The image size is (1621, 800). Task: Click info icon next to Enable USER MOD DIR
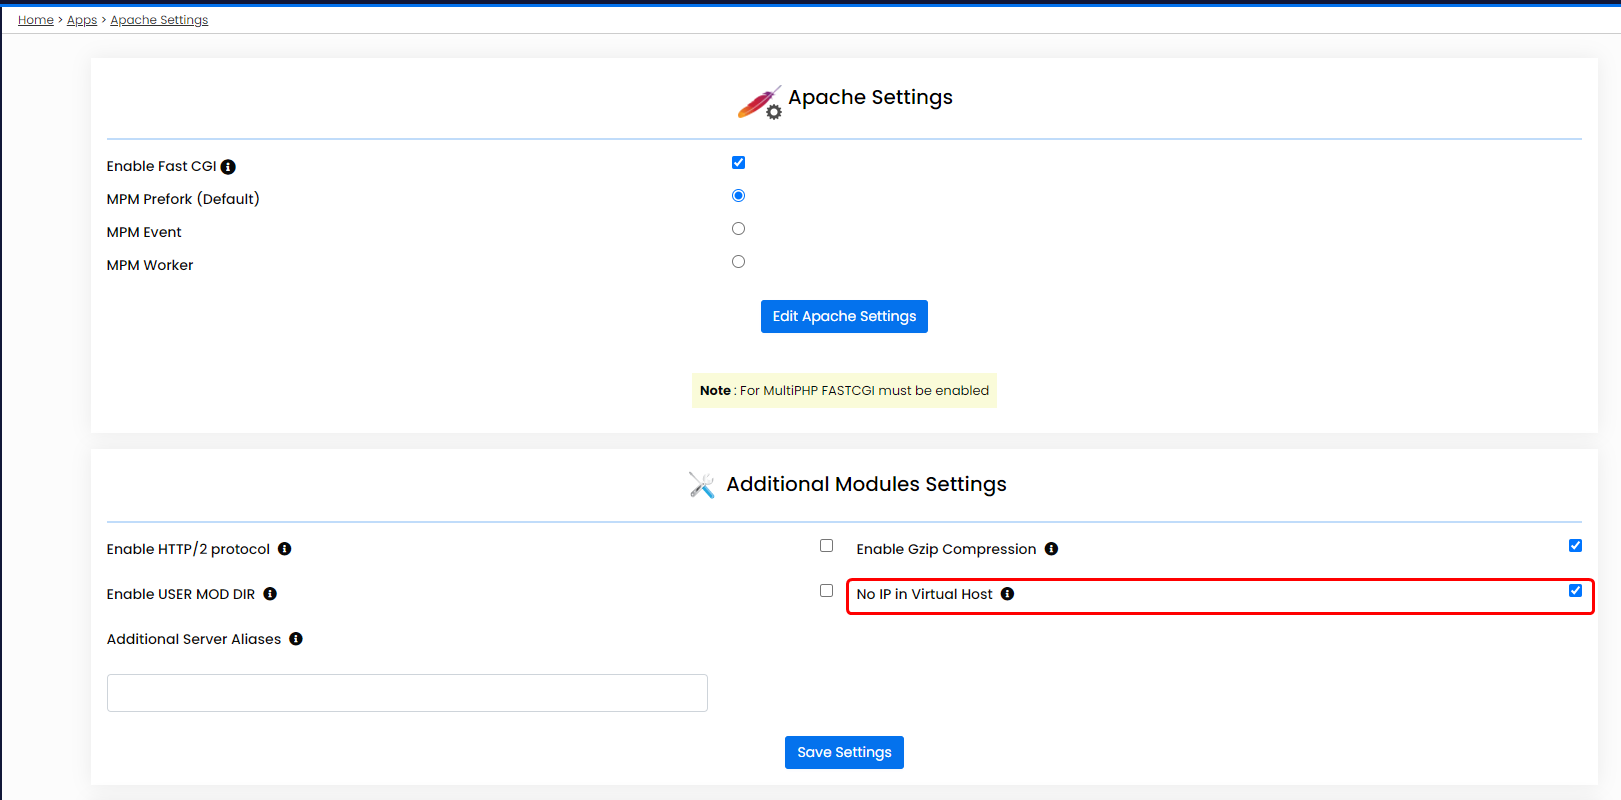pyautogui.click(x=270, y=594)
